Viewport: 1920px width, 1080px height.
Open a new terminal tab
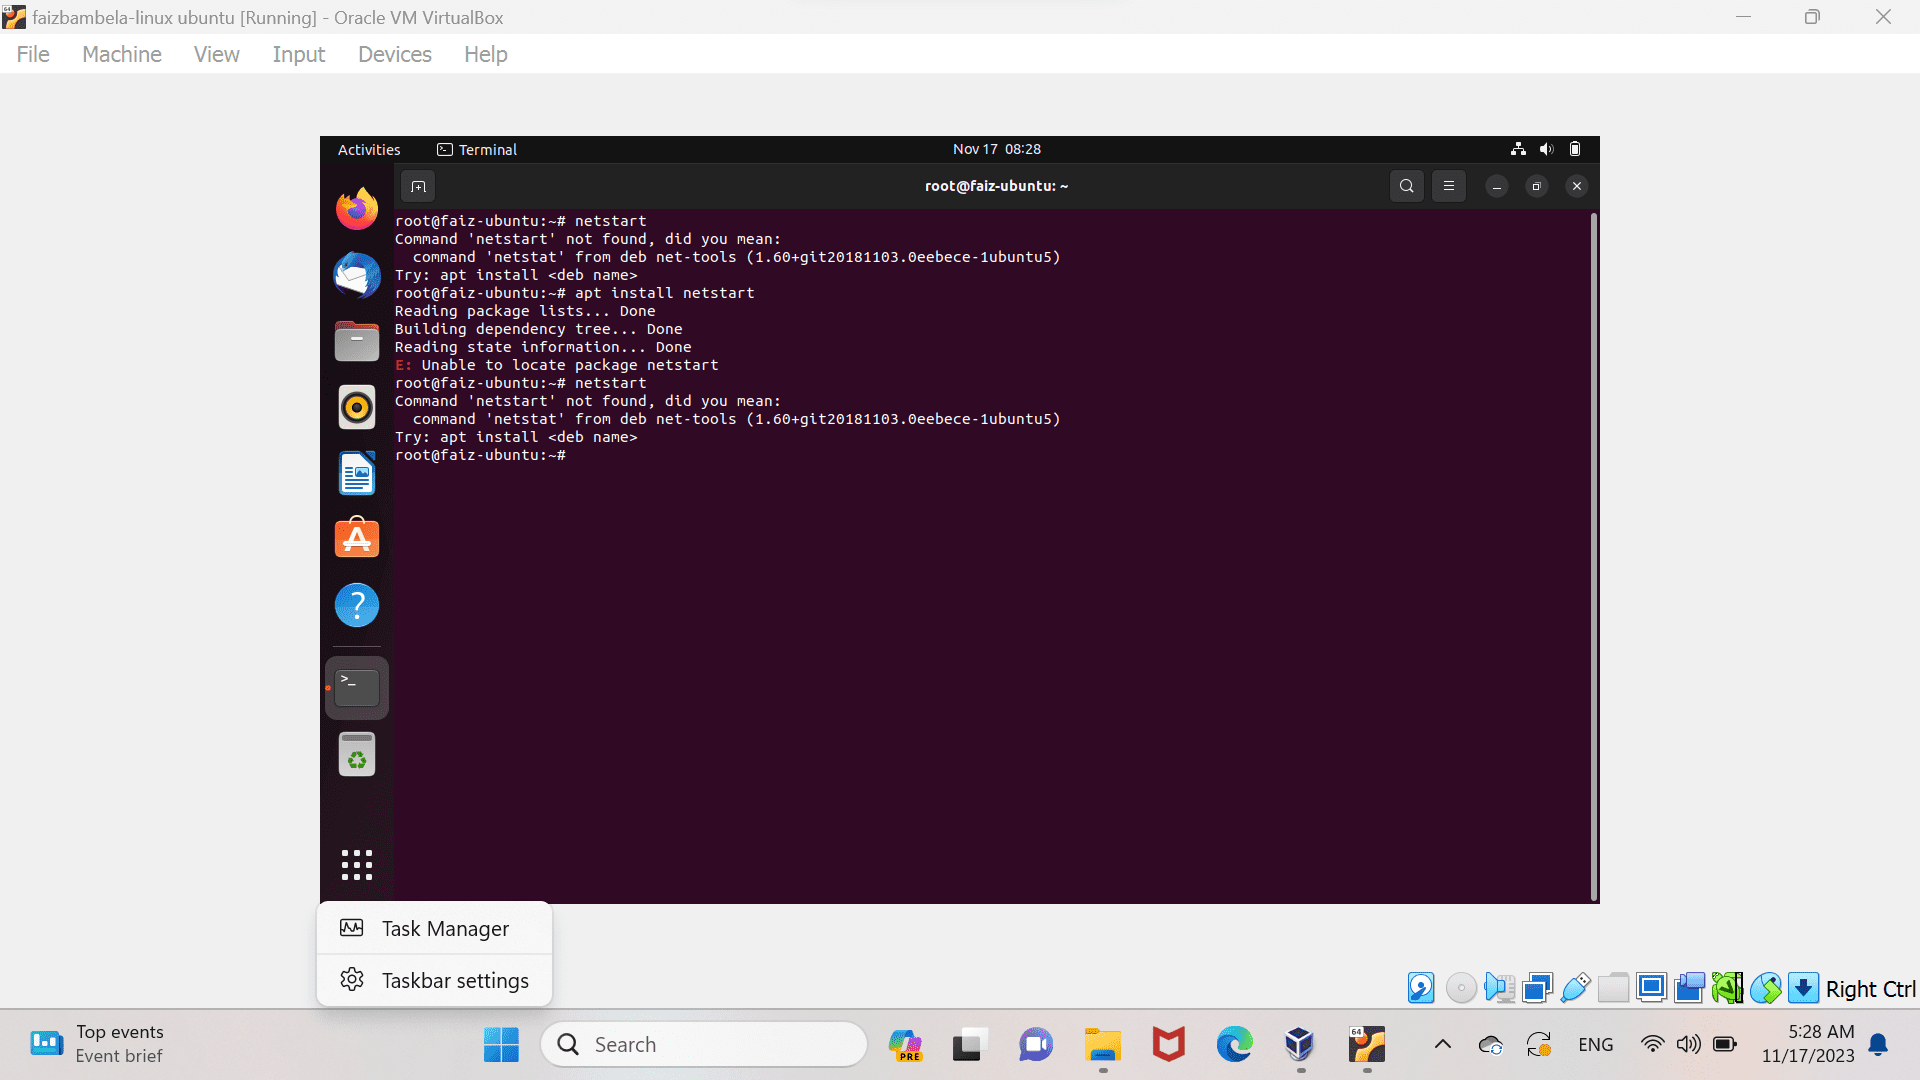click(x=418, y=186)
